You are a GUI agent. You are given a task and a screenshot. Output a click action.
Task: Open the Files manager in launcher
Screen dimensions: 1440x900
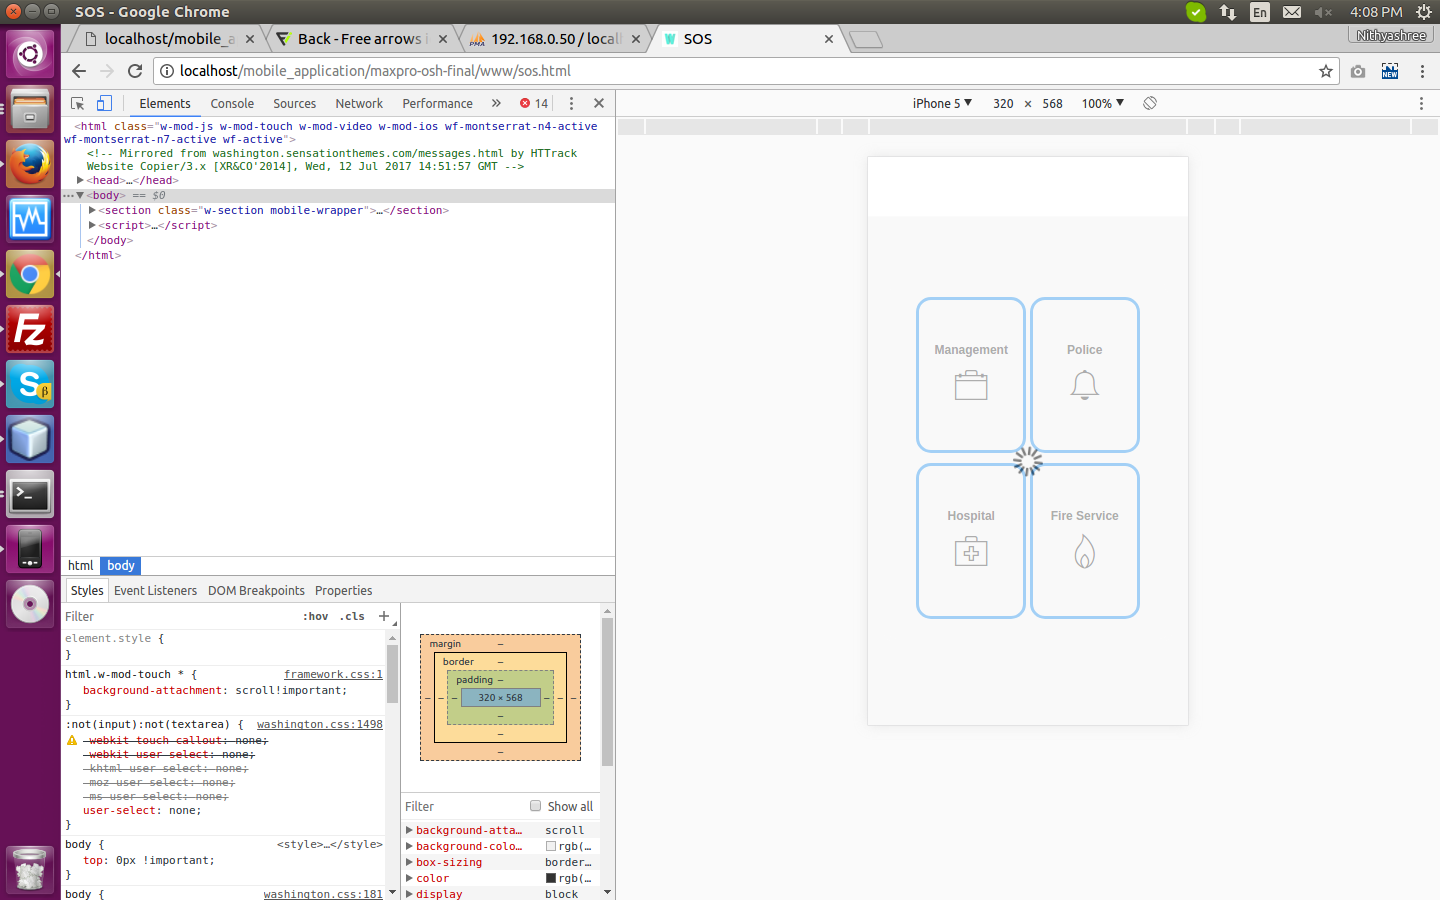click(x=30, y=109)
